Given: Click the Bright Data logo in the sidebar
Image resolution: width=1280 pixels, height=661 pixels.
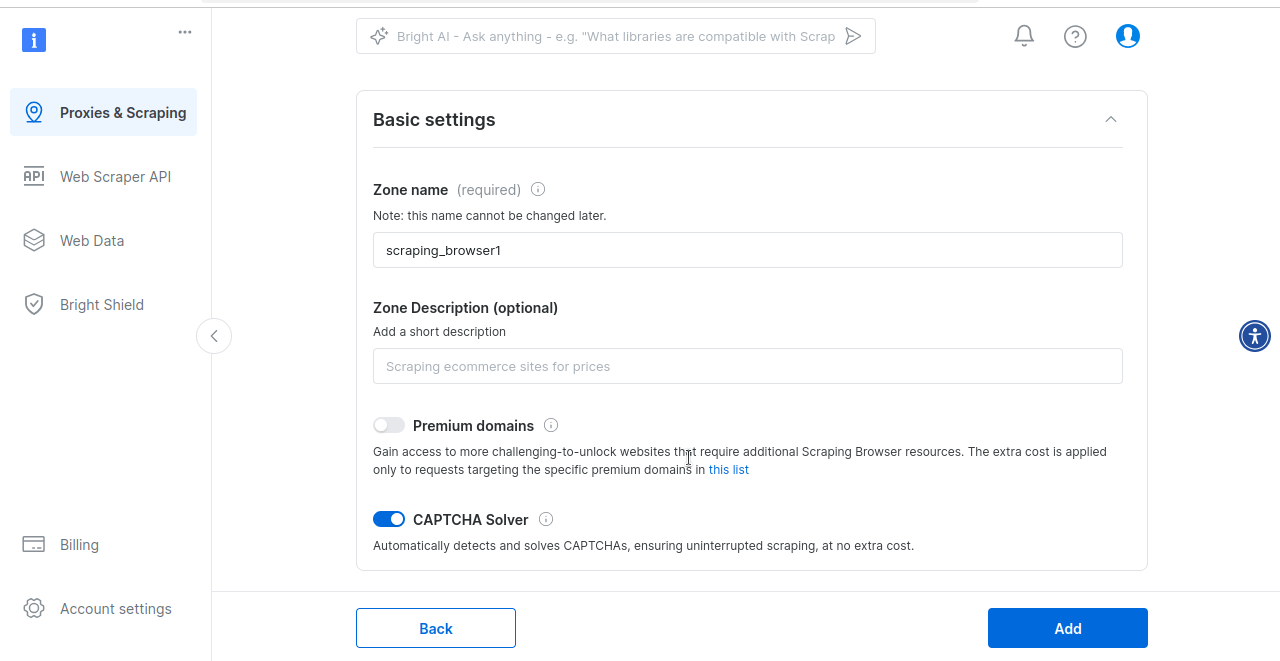Looking at the screenshot, I should click(33, 40).
